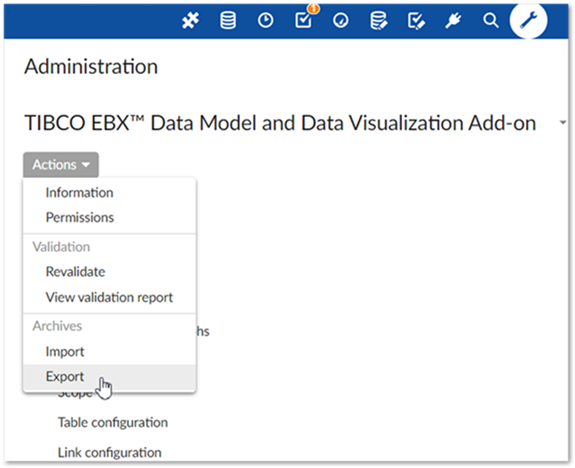Click the database cylinder icon

pos(228,21)
